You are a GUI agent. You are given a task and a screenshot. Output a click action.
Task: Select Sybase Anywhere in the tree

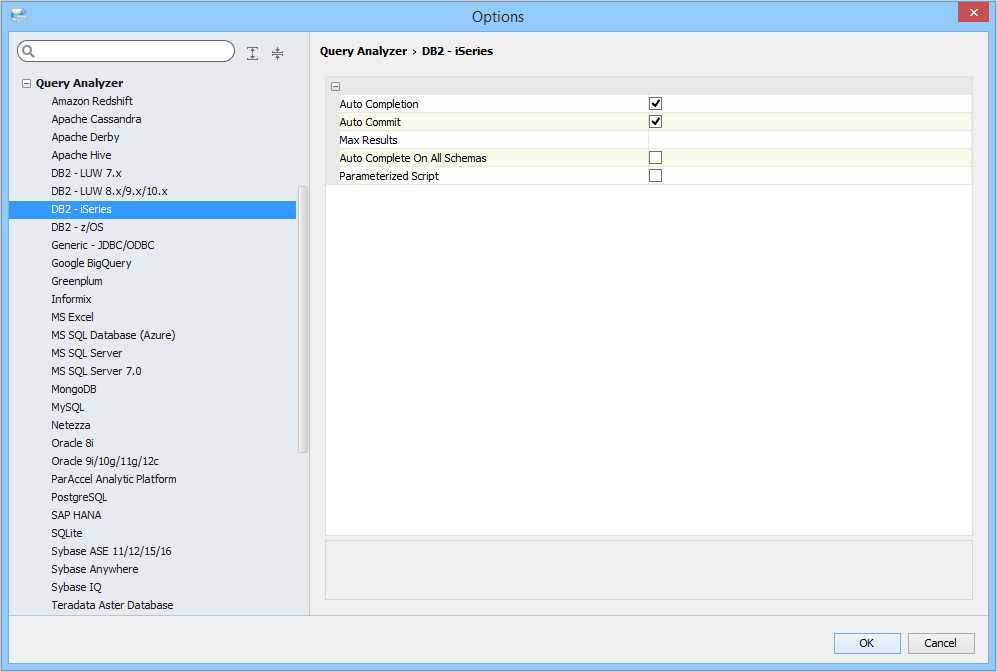point(95,570)
